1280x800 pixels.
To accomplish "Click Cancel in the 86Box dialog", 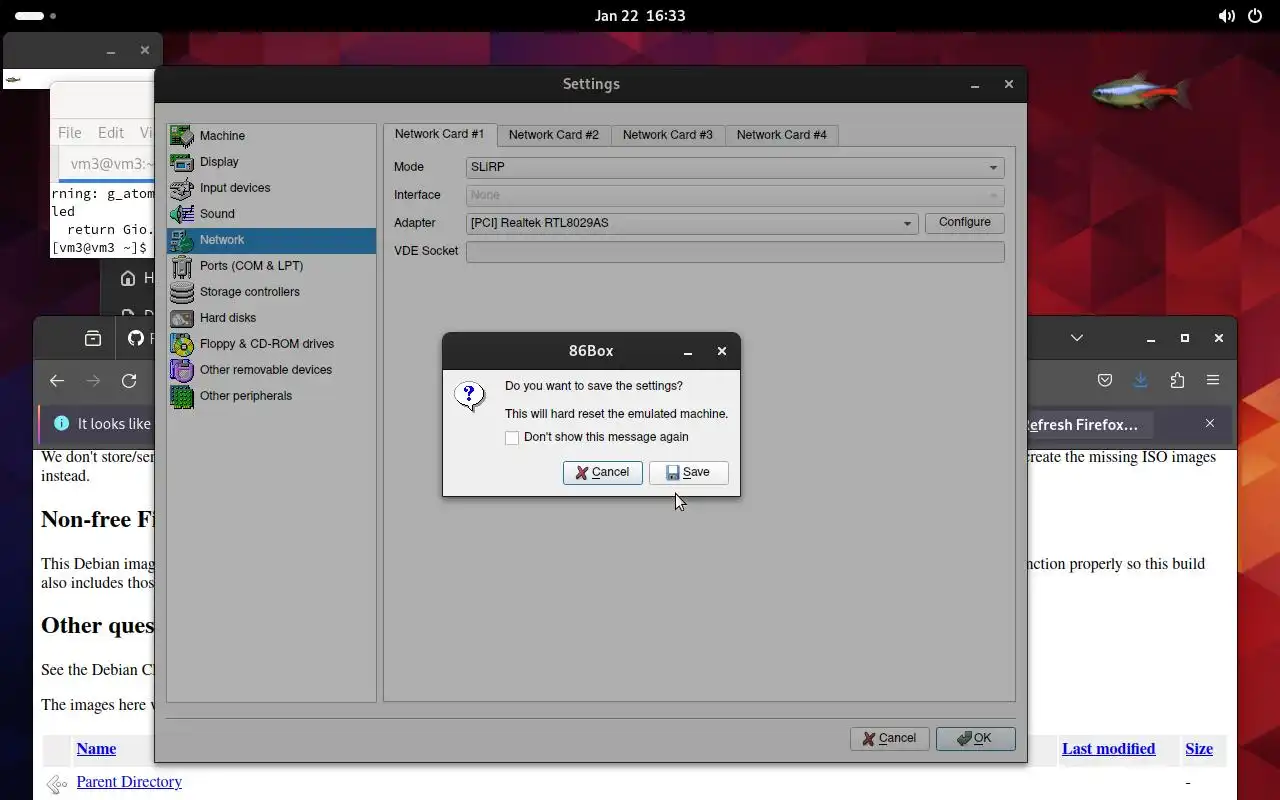I will [602, 472].
